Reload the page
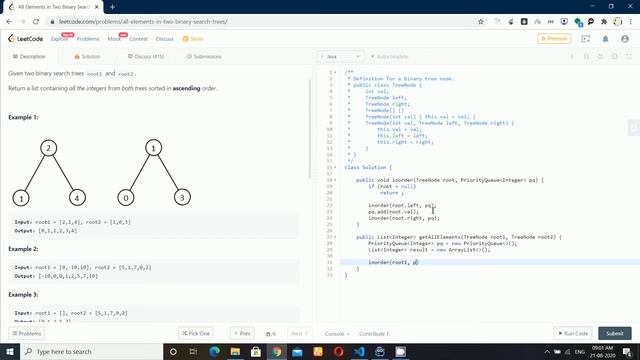Screen dimensions: 640x360 pyautogui.click(x=36, y=22)
